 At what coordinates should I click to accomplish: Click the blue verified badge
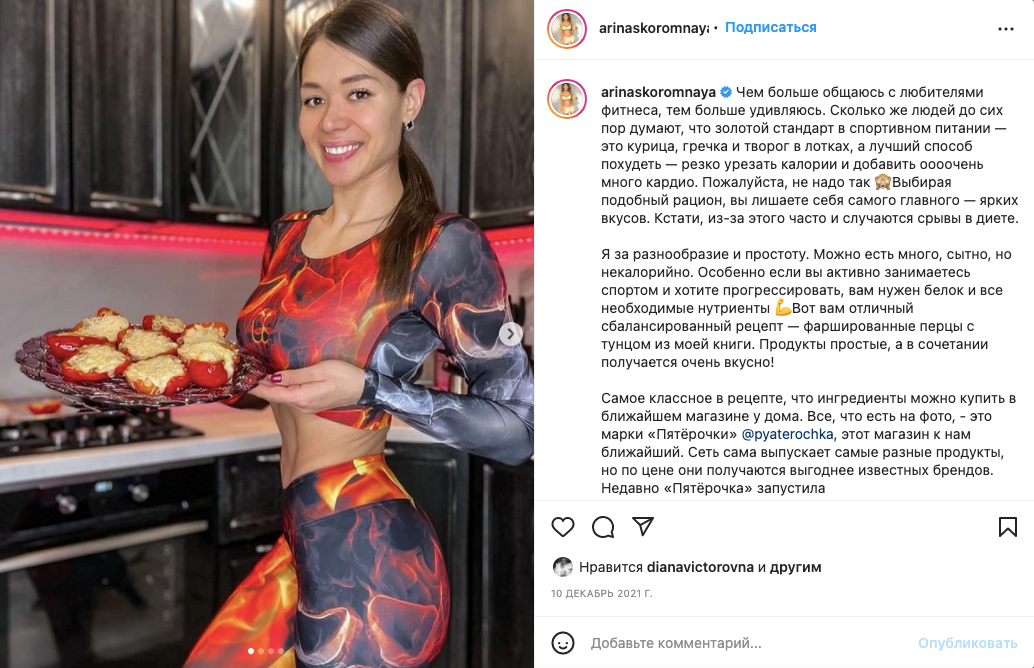[x=726, y=92]
